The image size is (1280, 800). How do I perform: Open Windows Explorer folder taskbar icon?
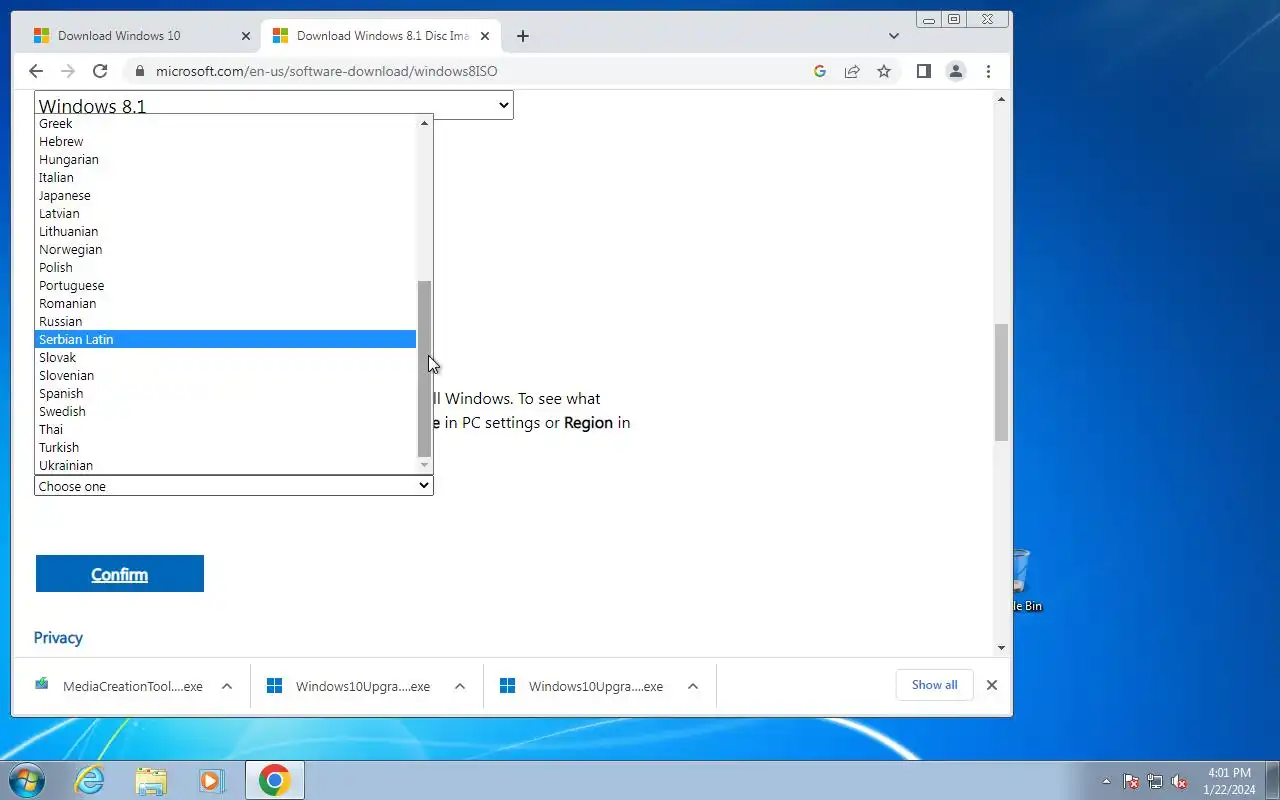click(151, 780)
